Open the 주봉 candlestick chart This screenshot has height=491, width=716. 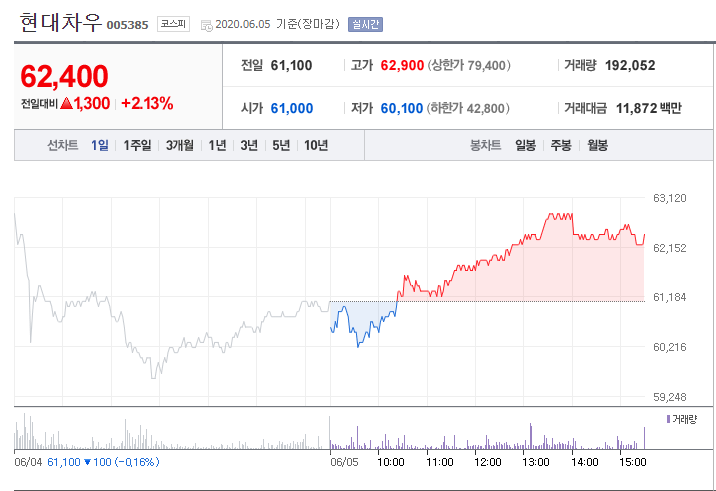(561, 145)
